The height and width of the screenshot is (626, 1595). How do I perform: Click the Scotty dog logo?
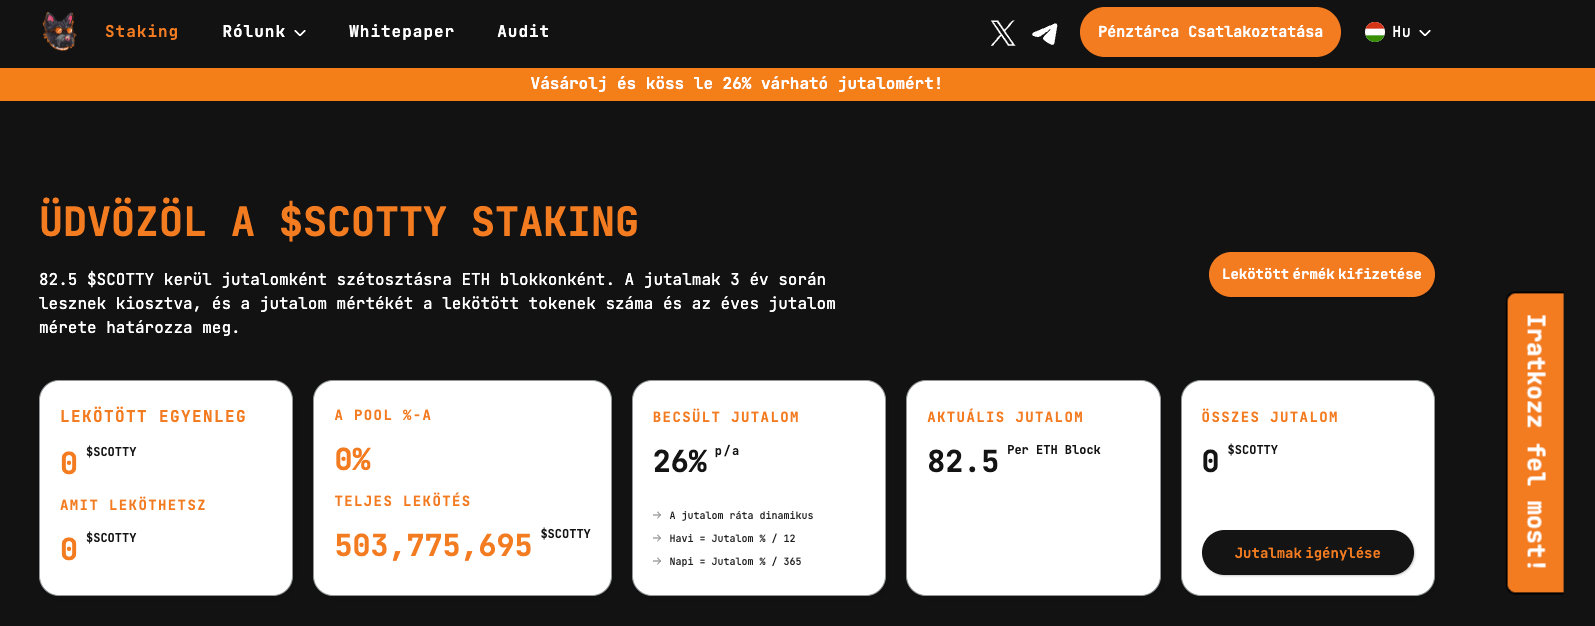coord(60,32)
